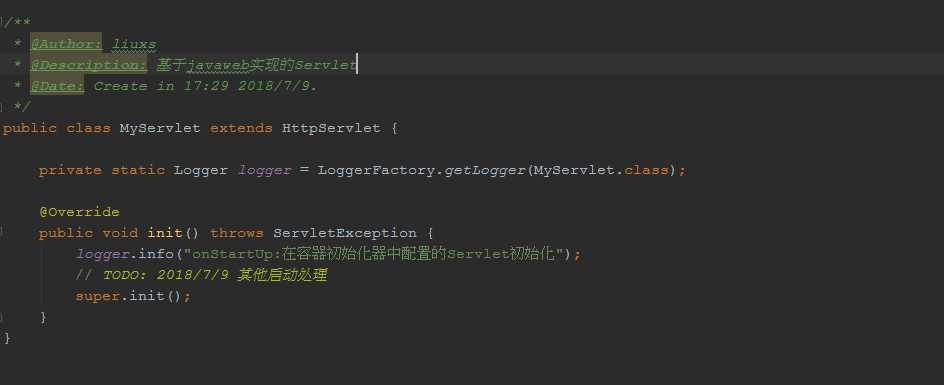This screenshot has height=385, width=944.
Task: Click the 'throws' keyword
Action: click(x=237, y=233)
